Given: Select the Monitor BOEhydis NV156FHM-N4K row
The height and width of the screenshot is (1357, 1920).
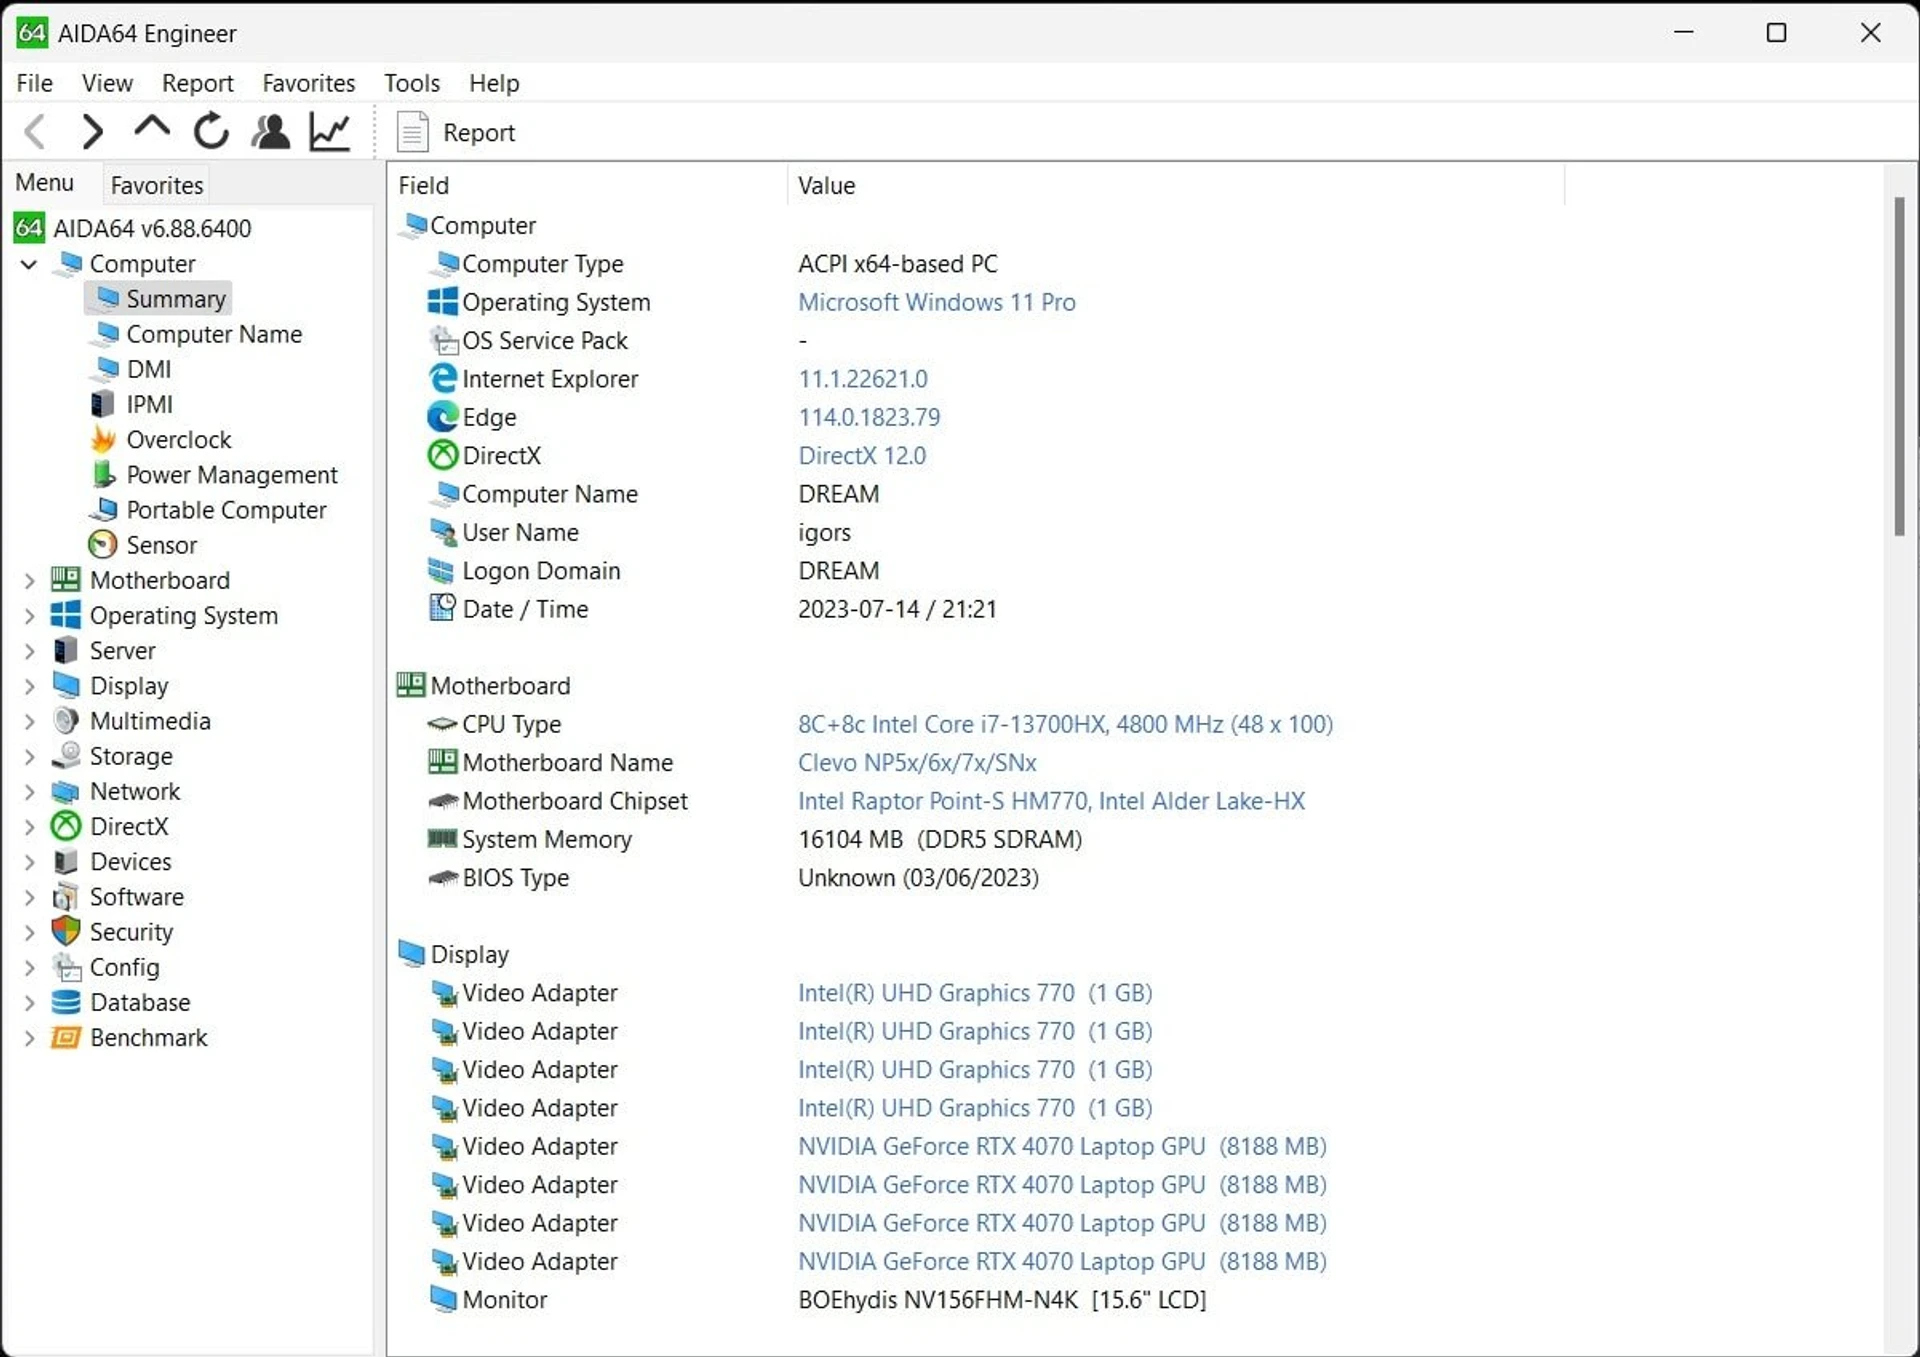Looking at the screenshot, I should [x=818, y=1300].
